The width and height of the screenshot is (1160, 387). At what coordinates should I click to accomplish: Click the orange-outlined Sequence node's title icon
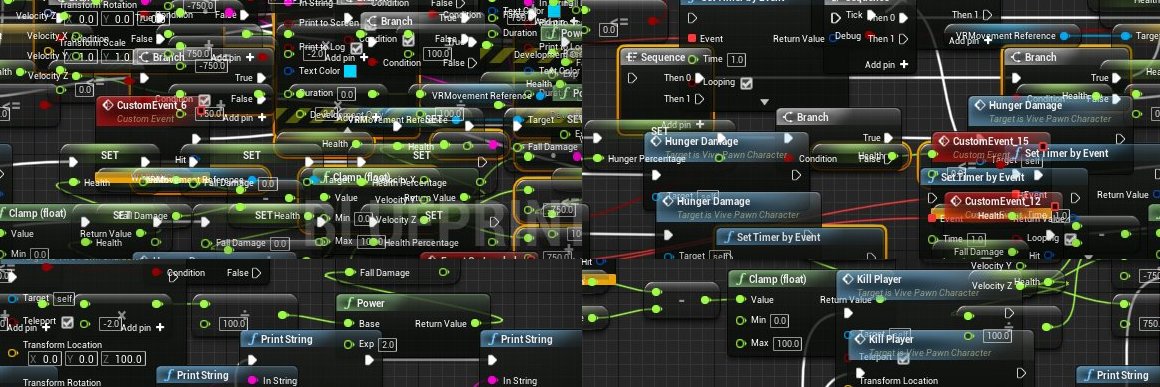coord(631,57)
